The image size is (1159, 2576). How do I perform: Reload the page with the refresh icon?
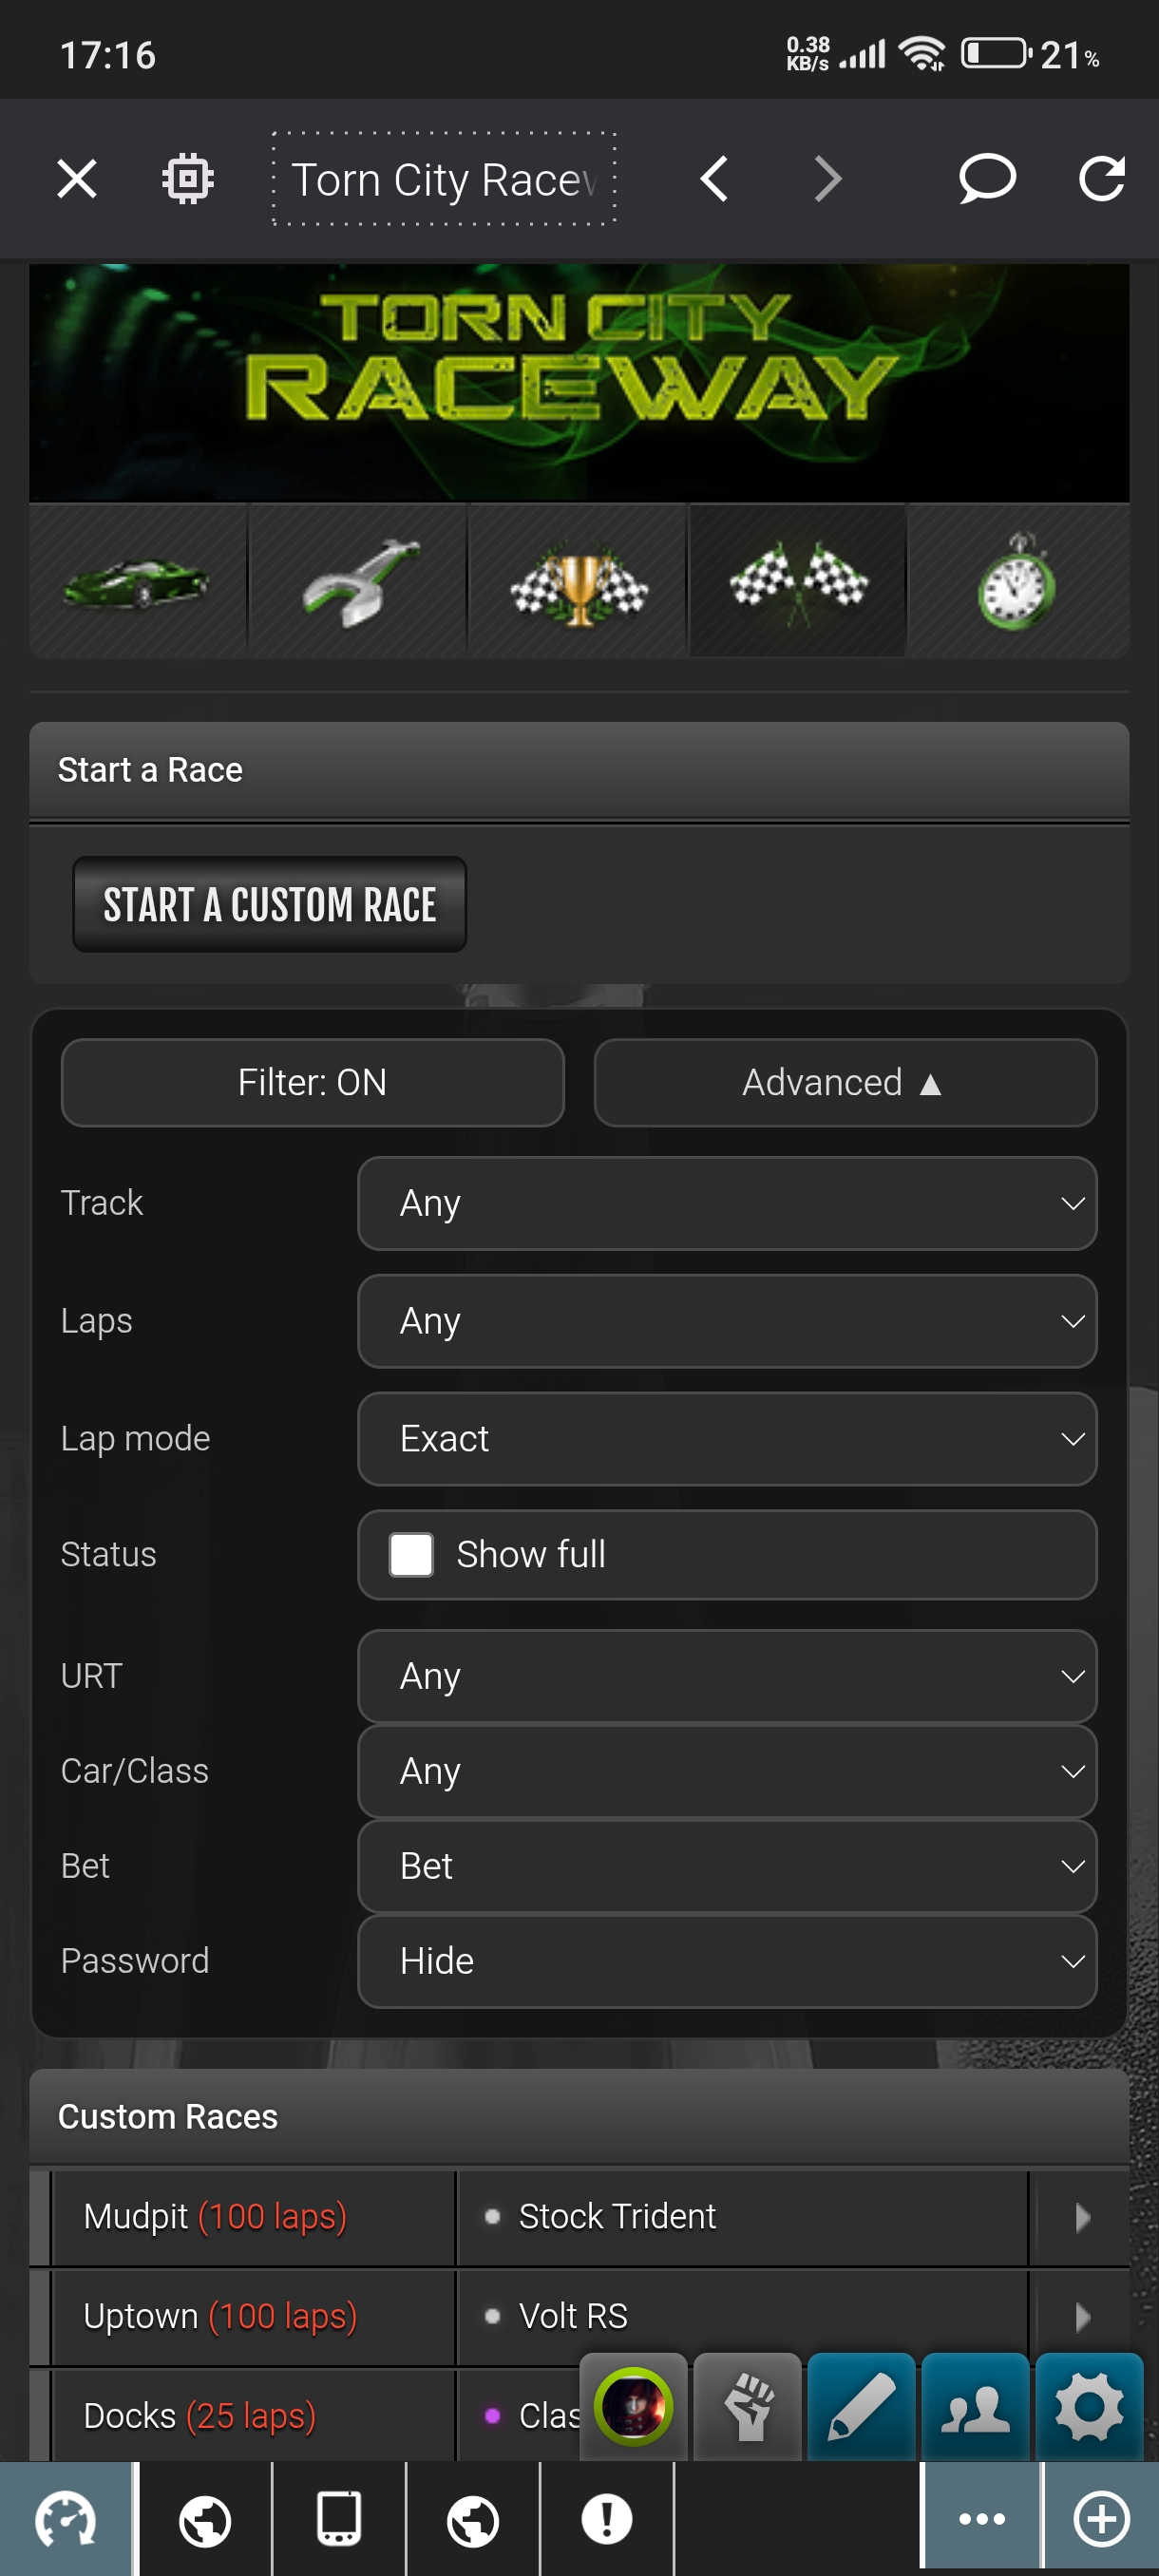coord(1101,179)
